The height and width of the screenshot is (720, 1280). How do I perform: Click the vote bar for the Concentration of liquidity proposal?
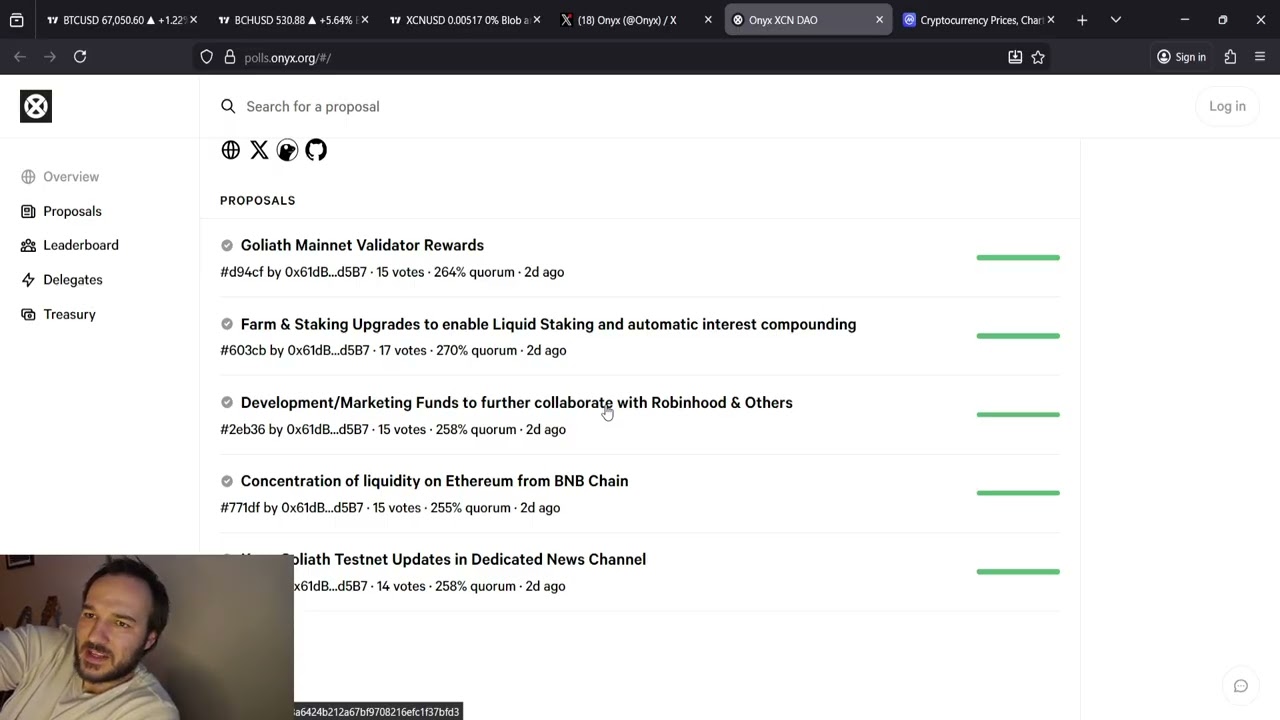coord(1018,493)
